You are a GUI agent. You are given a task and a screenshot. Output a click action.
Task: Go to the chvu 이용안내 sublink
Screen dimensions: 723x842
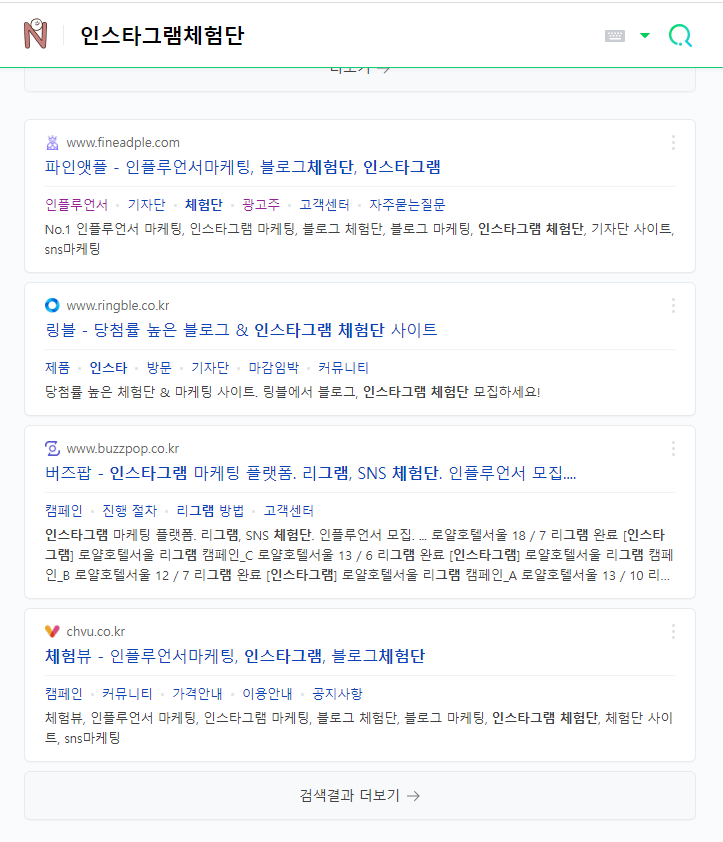pyautogui.click(x=267, y=694)
